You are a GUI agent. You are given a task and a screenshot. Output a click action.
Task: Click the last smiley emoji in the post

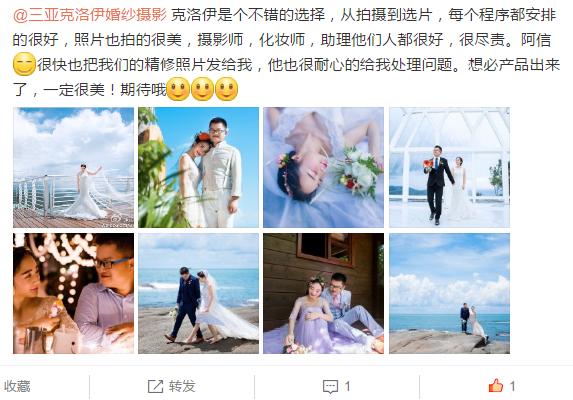[226, 89]
